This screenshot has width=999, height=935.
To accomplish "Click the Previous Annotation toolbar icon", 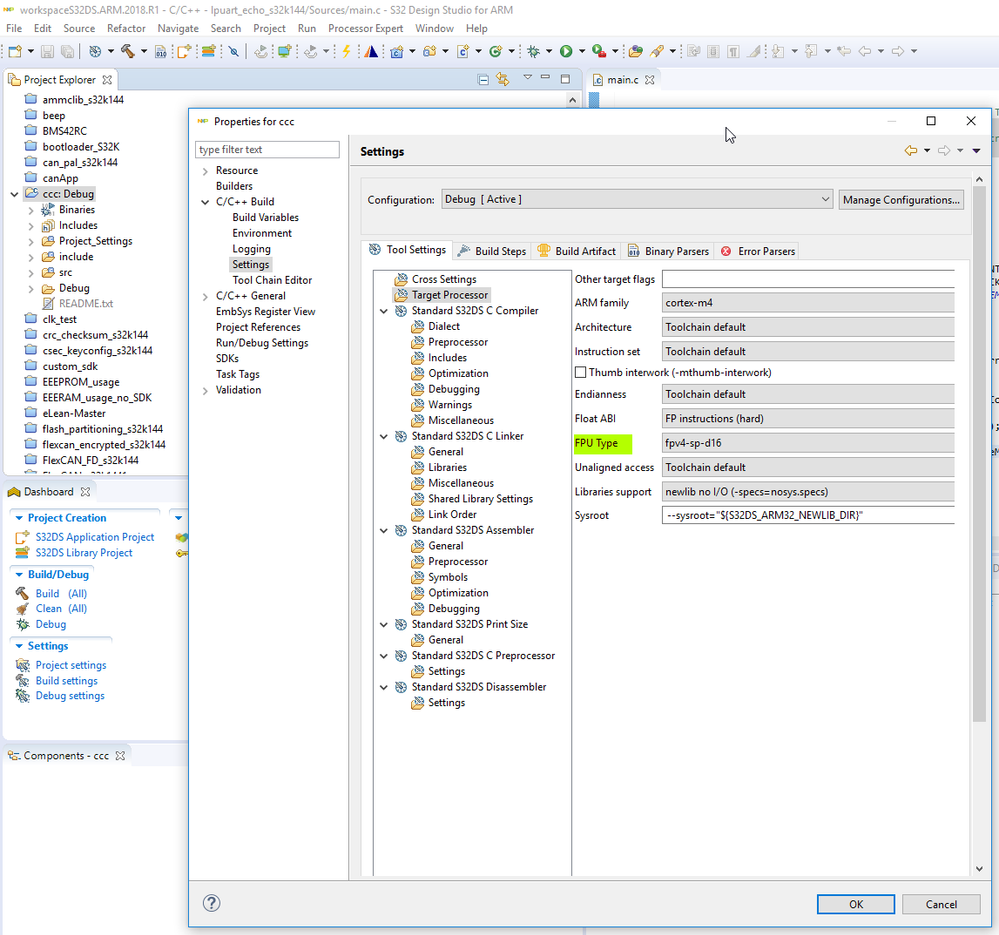I will tap(811, 52).
